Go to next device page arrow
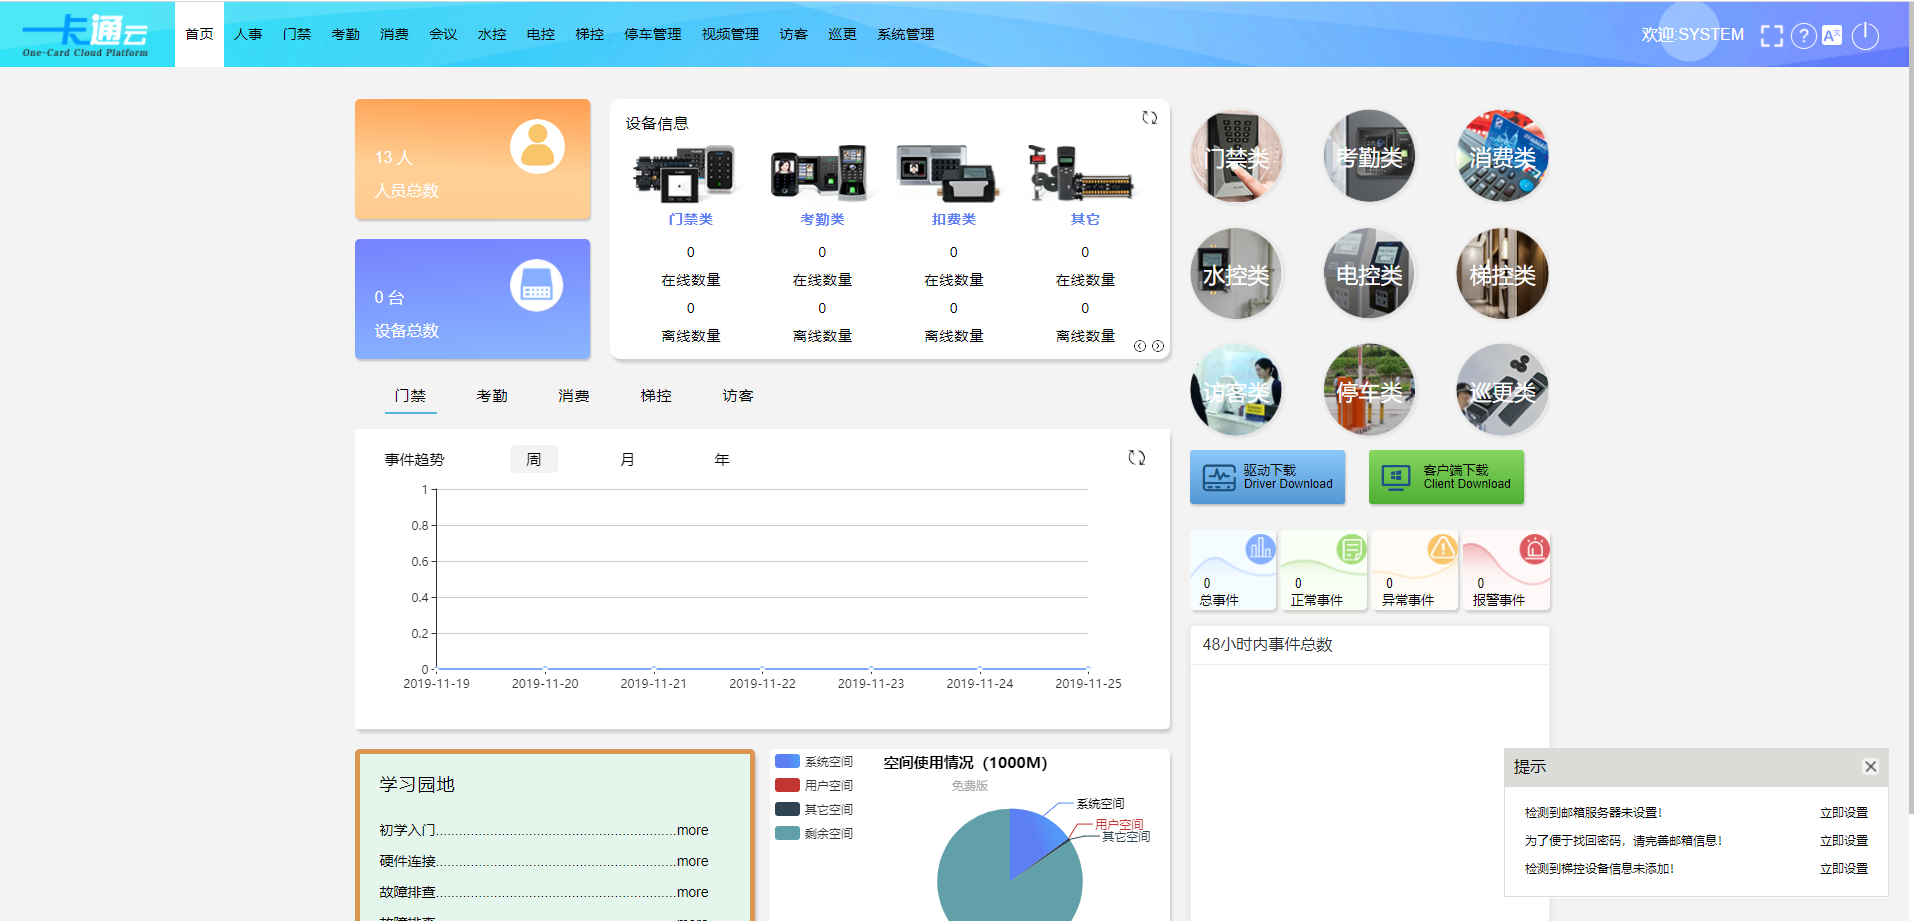The image size is (1914, 921). (1158, 346)
